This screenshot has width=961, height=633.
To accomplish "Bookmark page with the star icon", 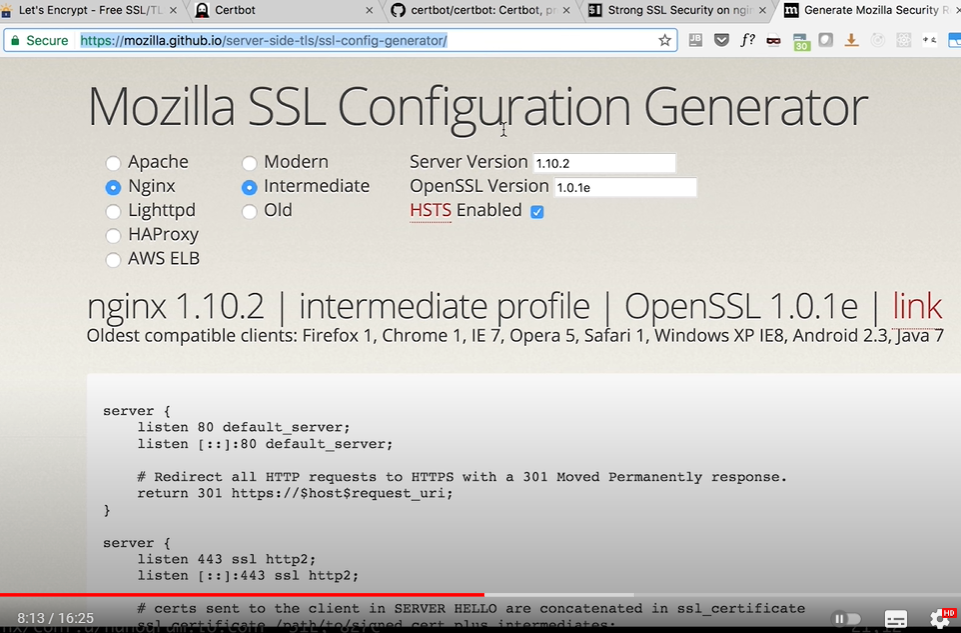I will click(x=664, y=40).
